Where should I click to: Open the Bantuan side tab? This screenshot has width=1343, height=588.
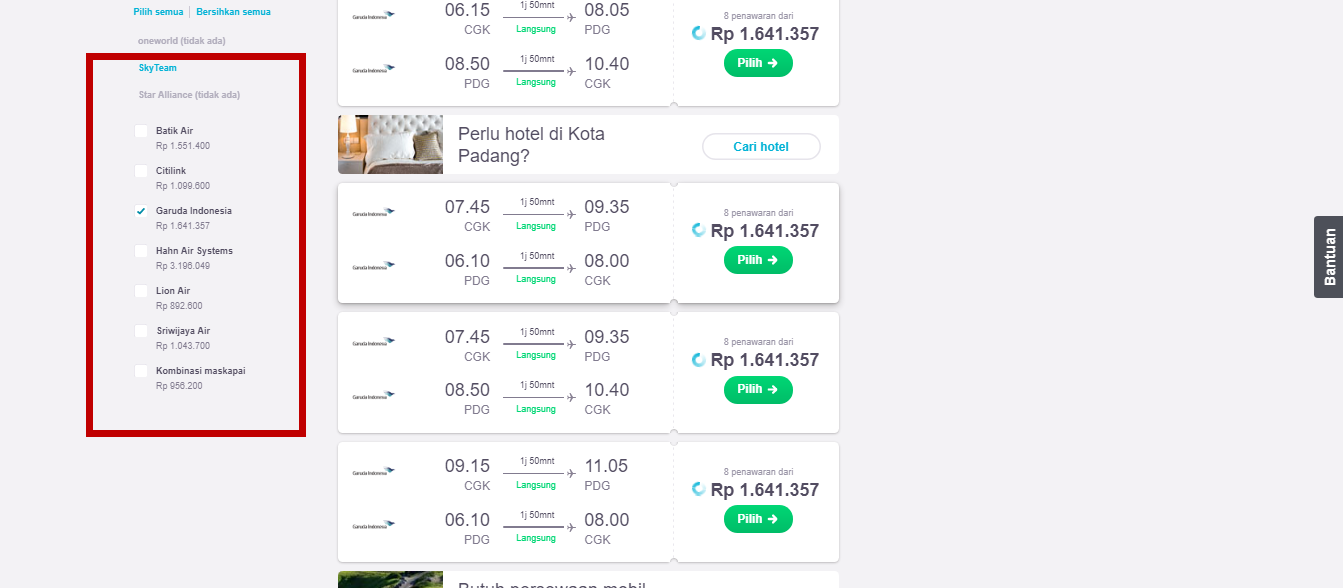[1328, 257]
